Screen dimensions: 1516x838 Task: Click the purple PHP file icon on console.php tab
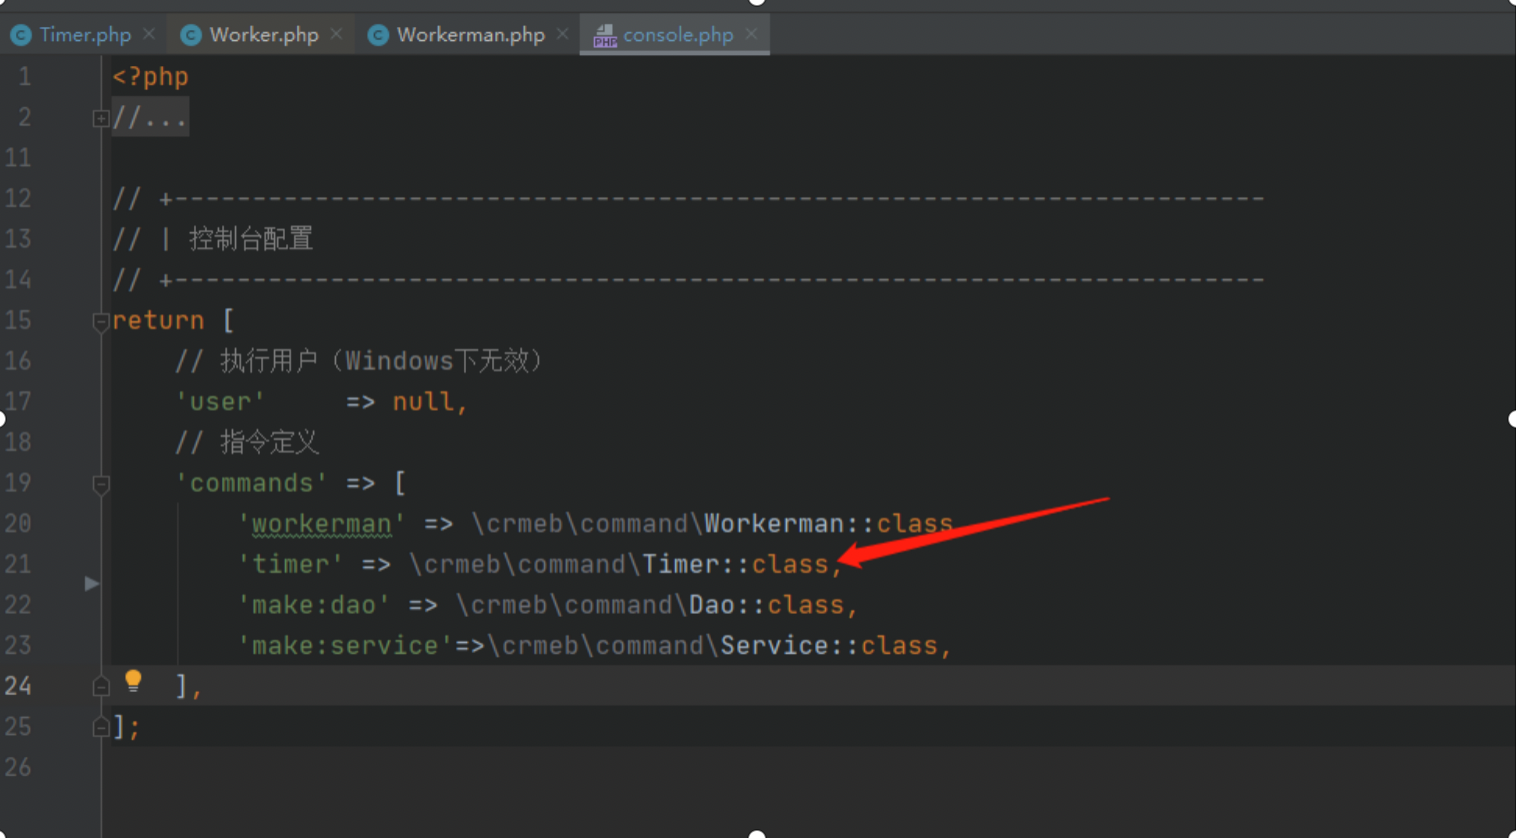(605, 34)
